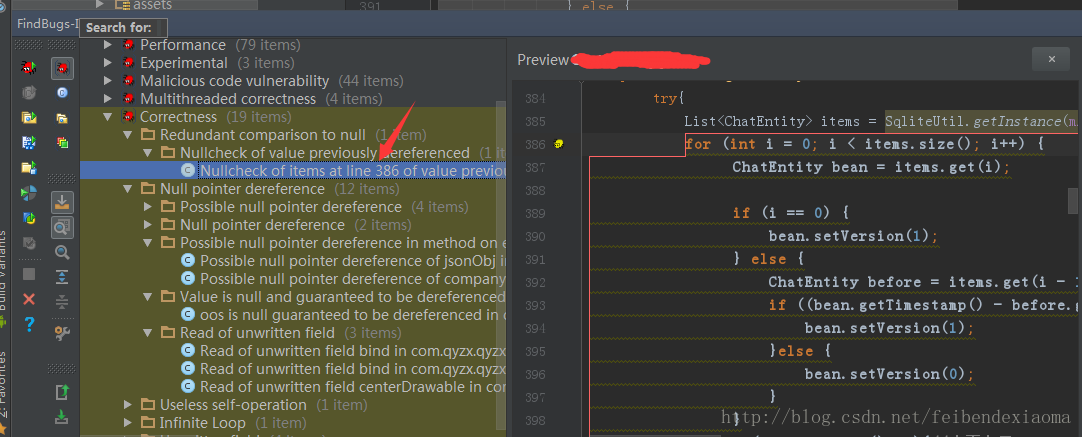This screenshot has width=1082, height=437.
Task: Click Analyze Project Files icon
Action: [29, 168]
